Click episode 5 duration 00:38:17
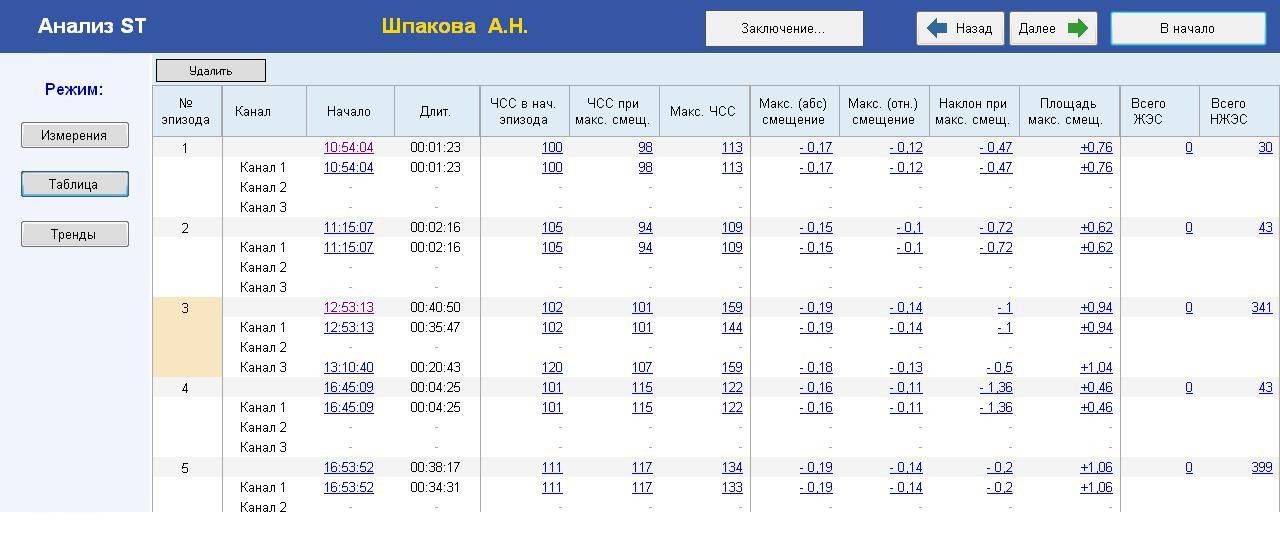The image size is (1280, 540). coord(435,468)
